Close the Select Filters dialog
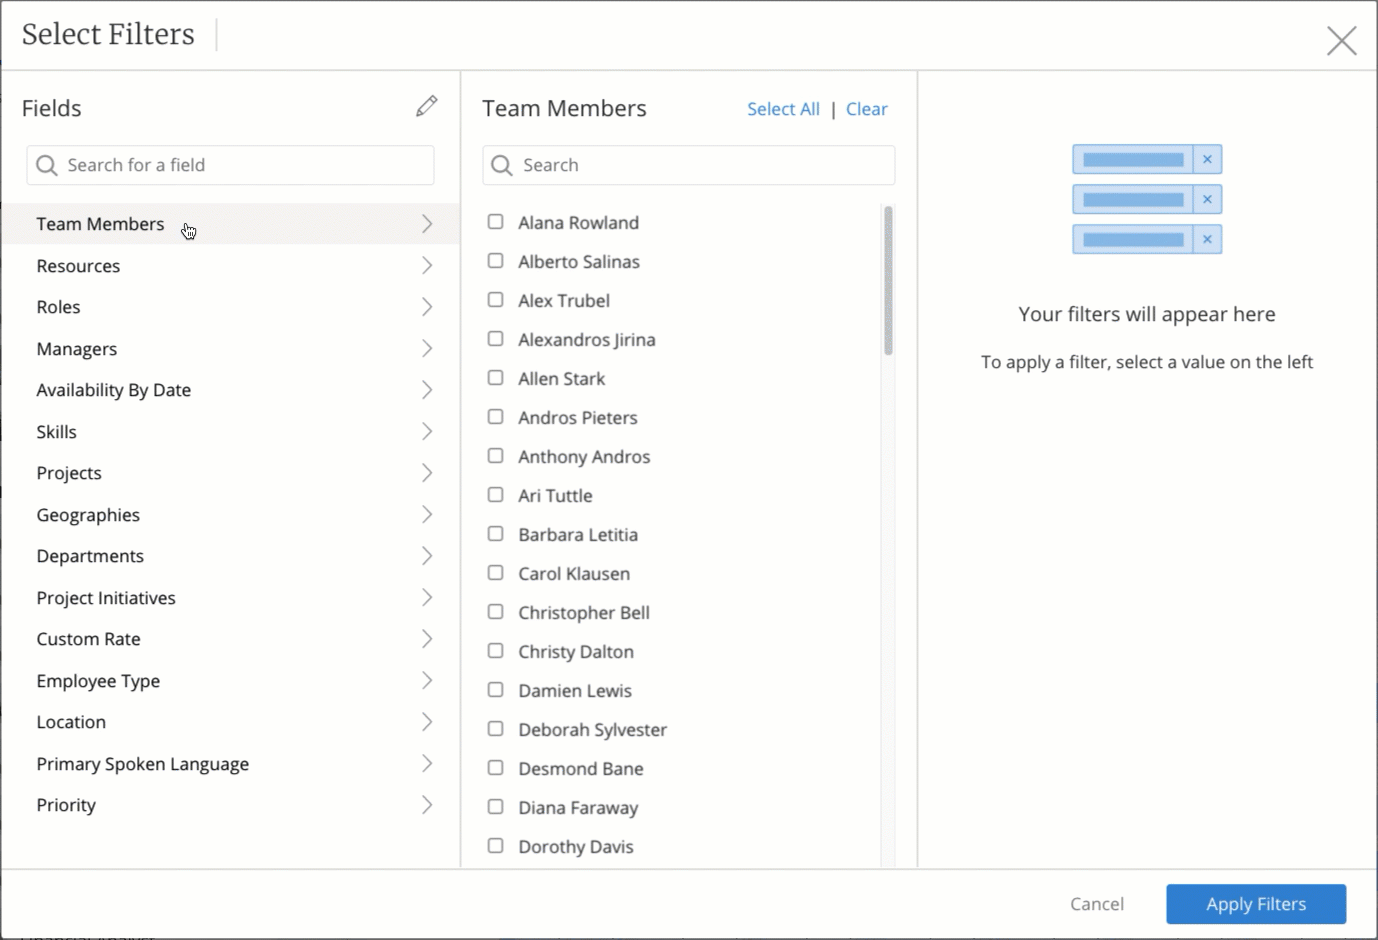 tap(1341, 40)
